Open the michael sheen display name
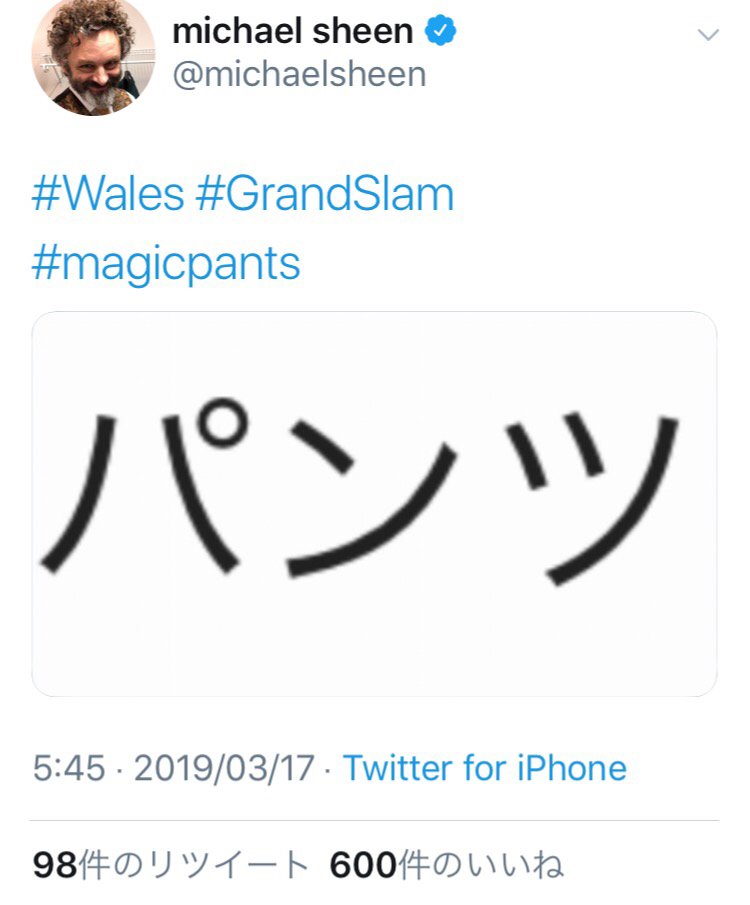The image size is (750, 905). (293, 31)
